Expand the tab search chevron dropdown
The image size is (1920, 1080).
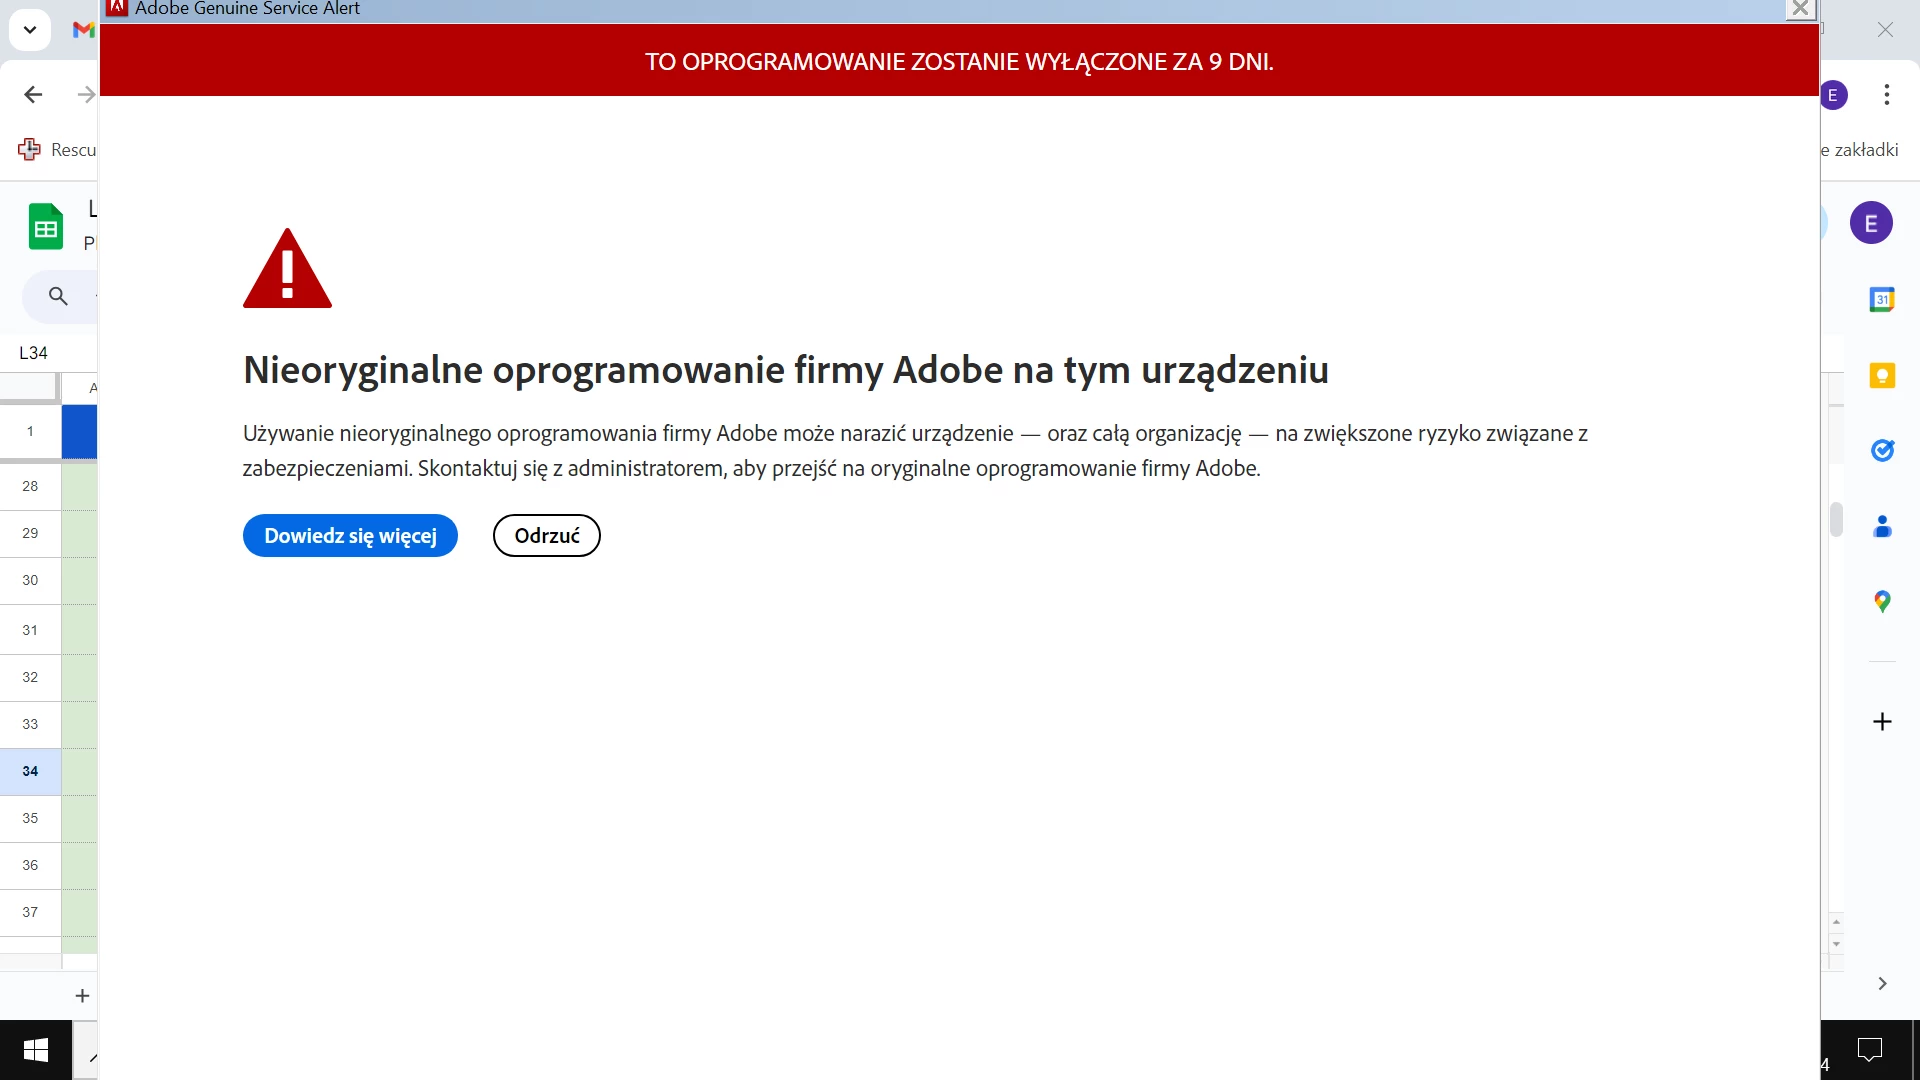30,30
